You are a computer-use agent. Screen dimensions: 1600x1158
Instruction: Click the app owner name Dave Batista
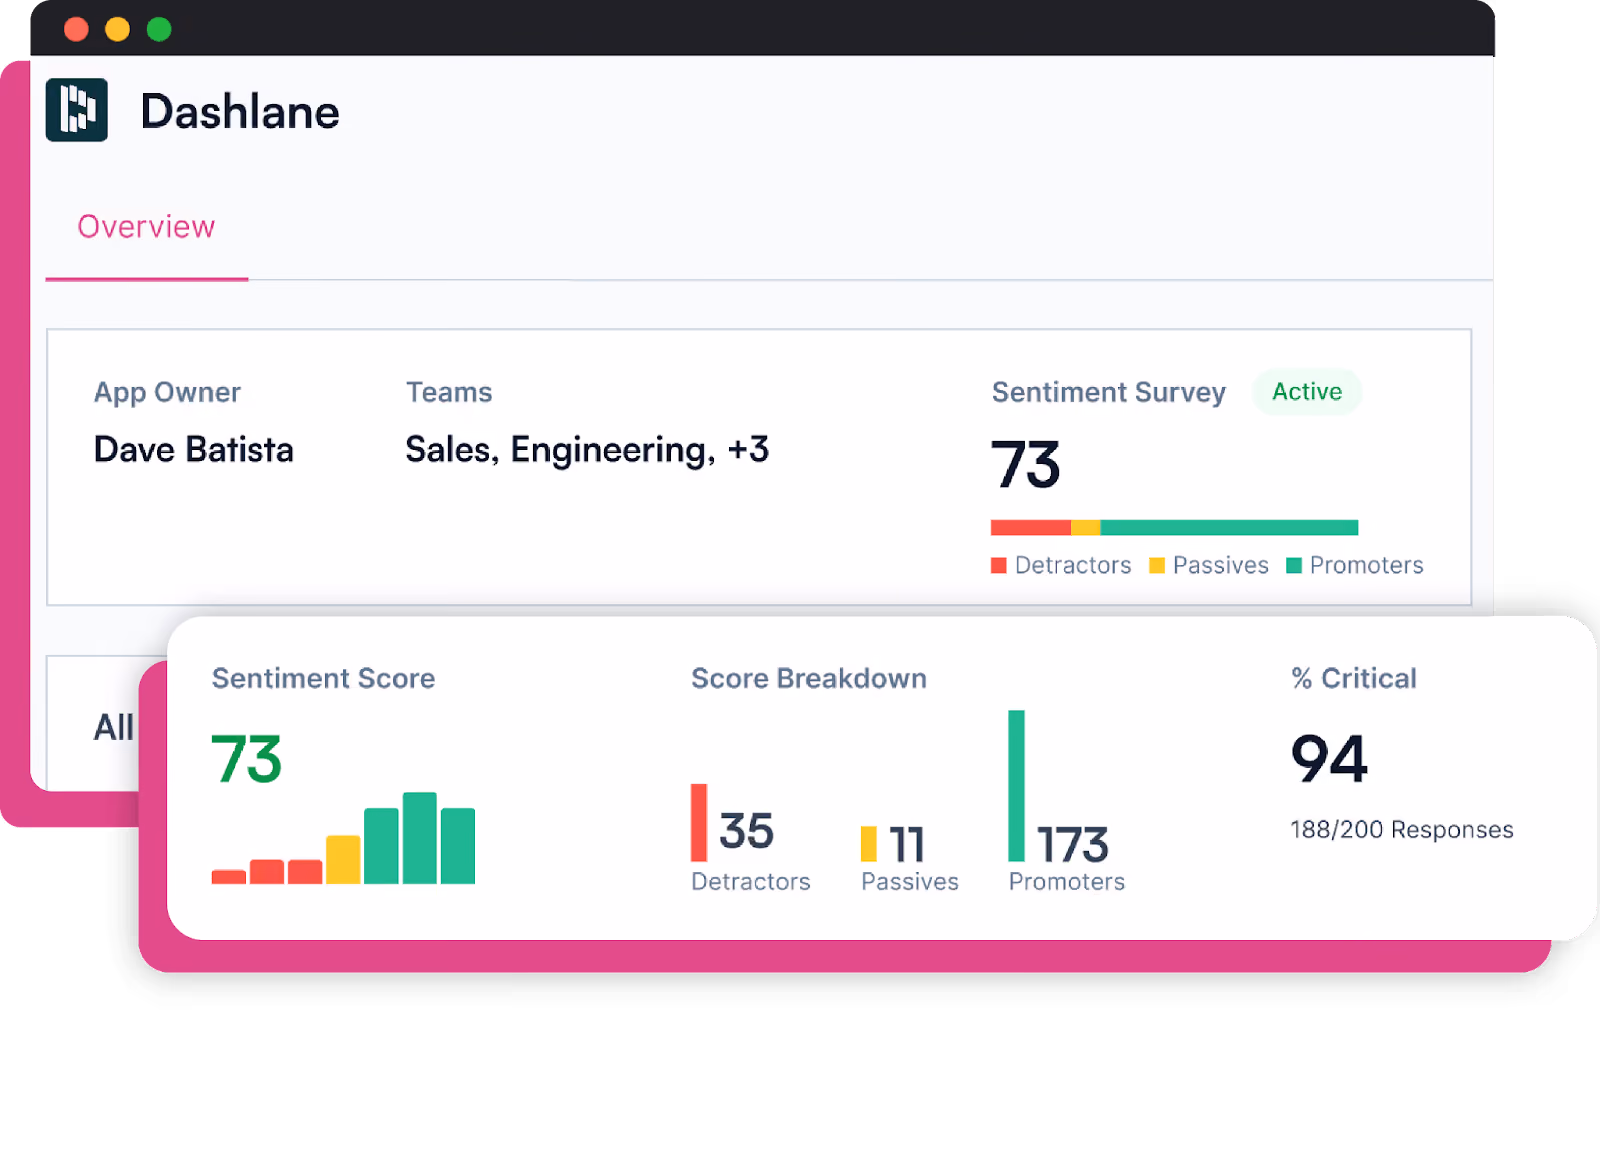(193, 450)
